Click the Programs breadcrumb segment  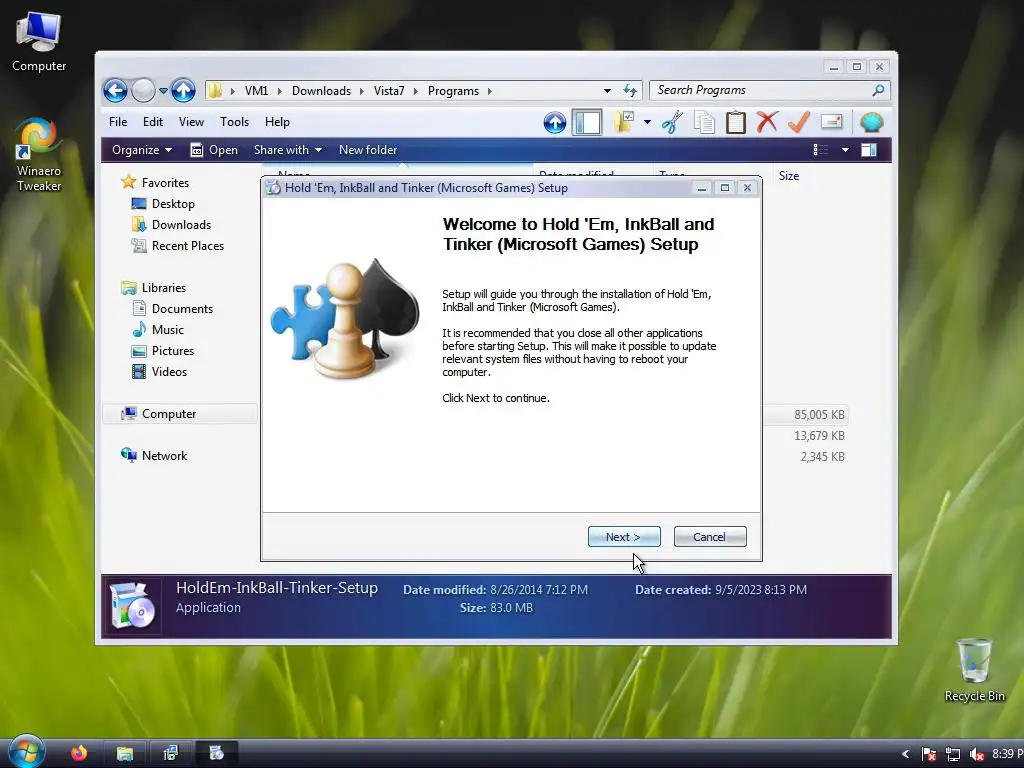tap(453, 91)
